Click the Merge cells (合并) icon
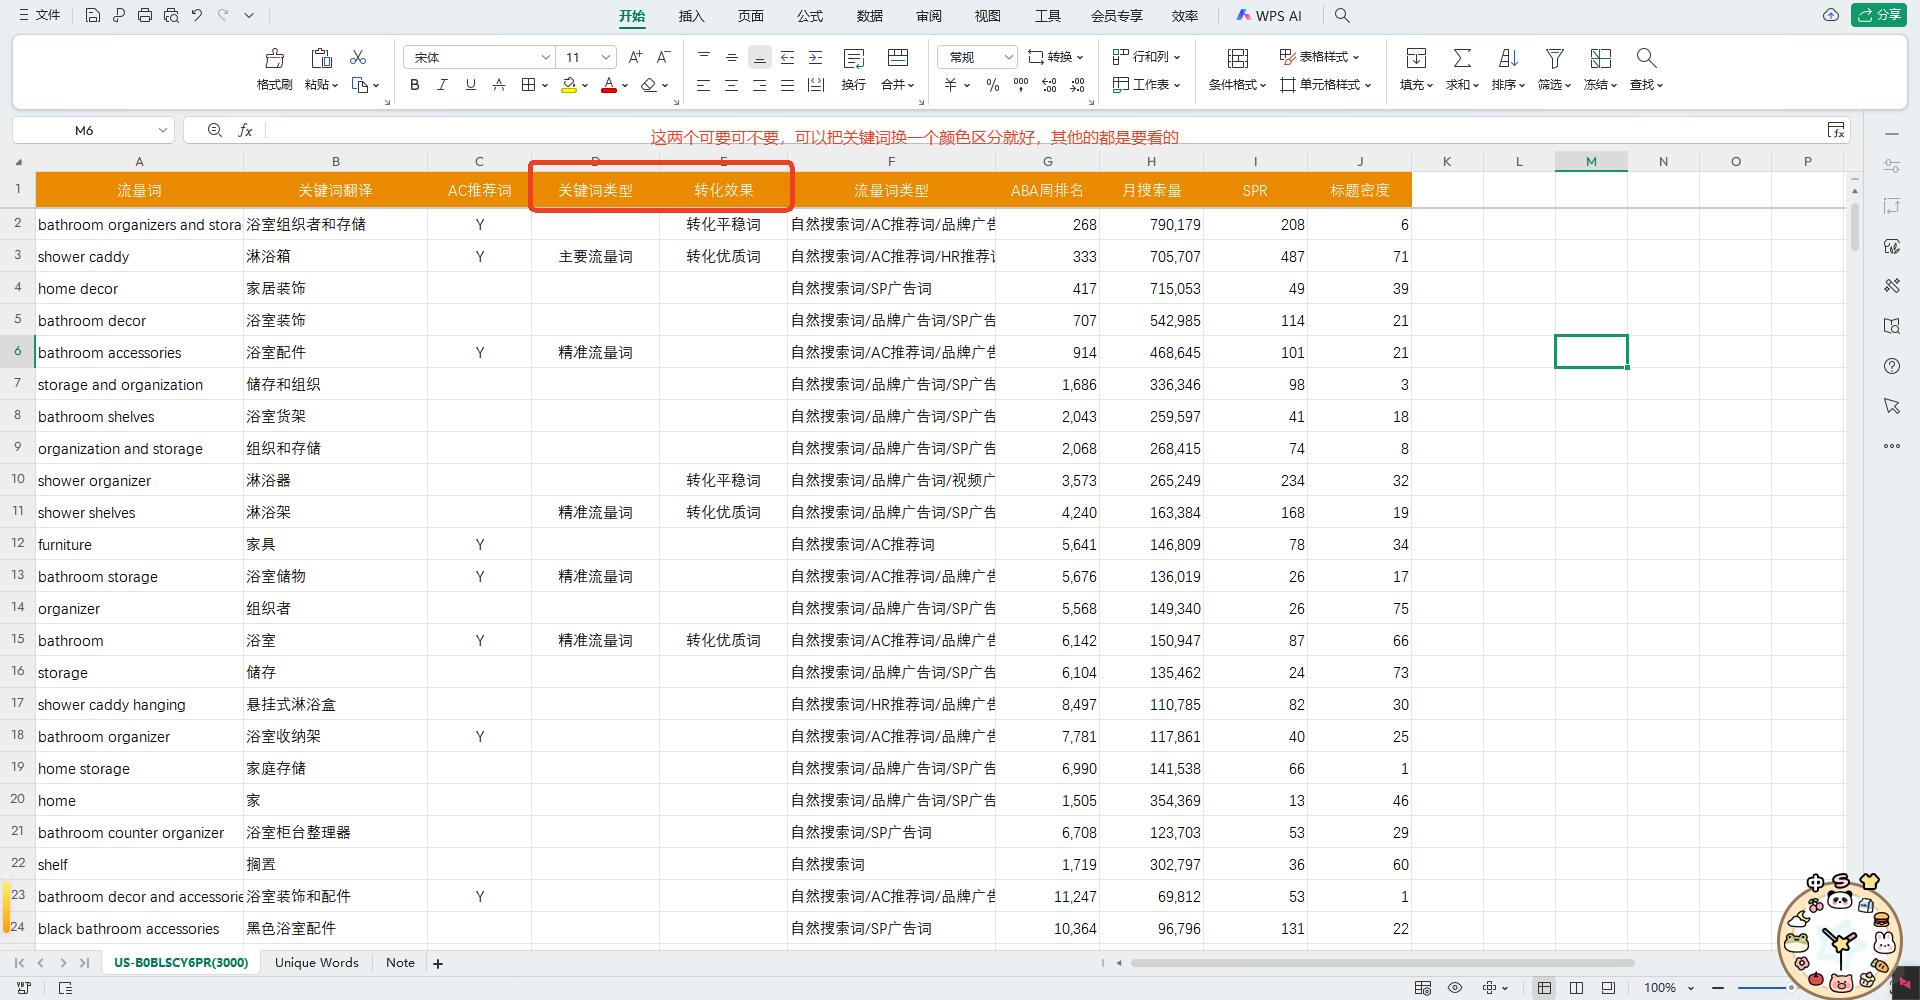The height and width of the screenshot is (1000, 1920). 898,58
